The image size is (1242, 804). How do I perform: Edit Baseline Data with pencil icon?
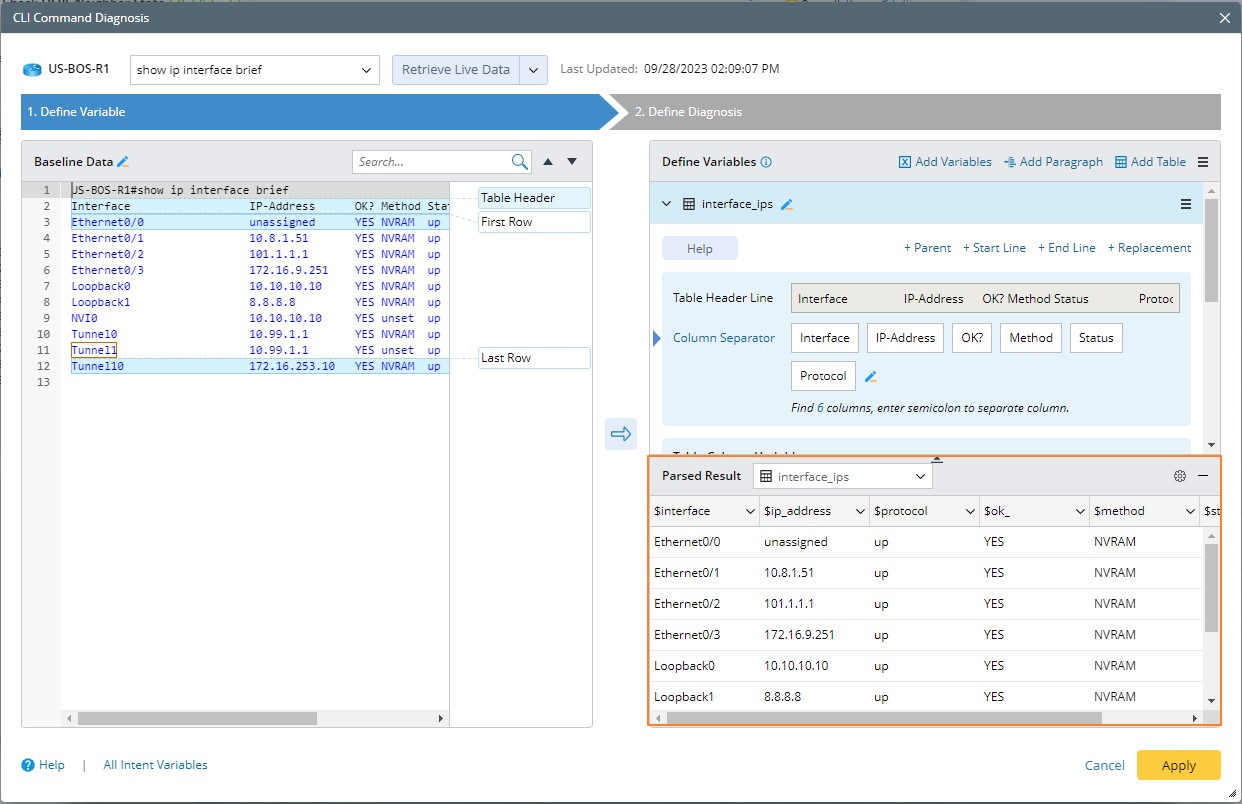[x=123, y=162]
